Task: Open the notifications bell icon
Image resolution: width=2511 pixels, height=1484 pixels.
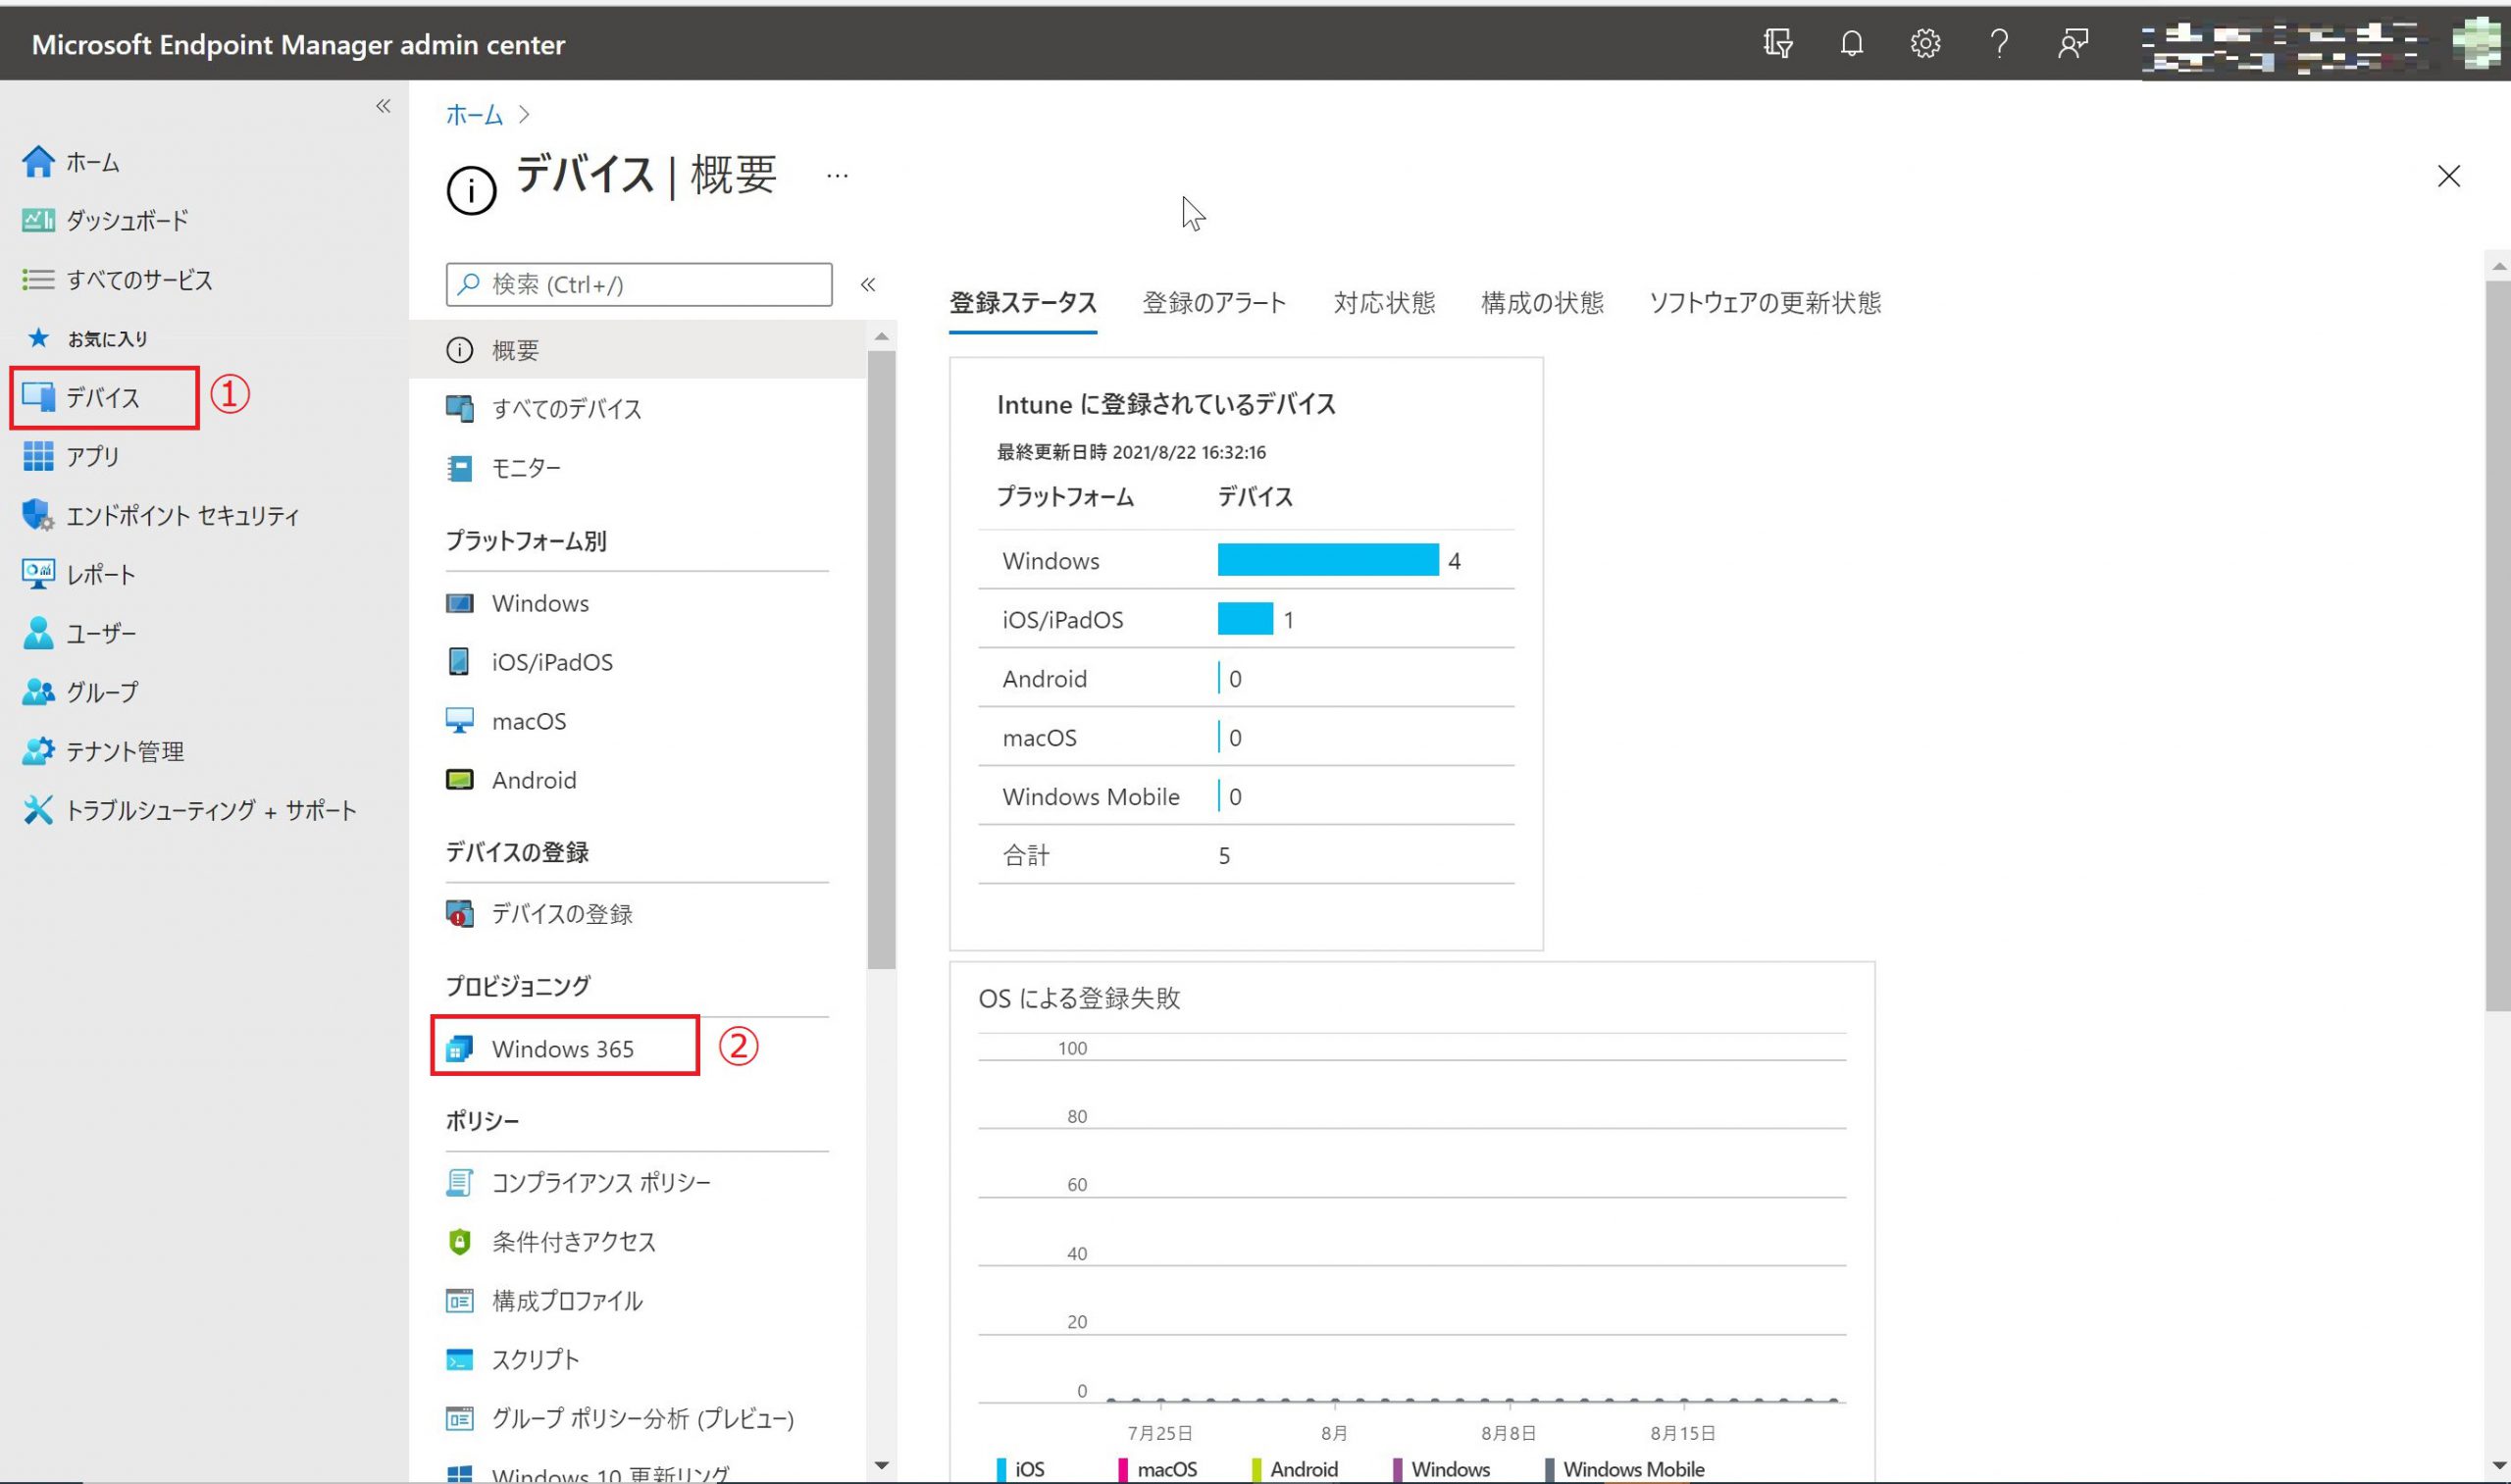Action: 1851,43
